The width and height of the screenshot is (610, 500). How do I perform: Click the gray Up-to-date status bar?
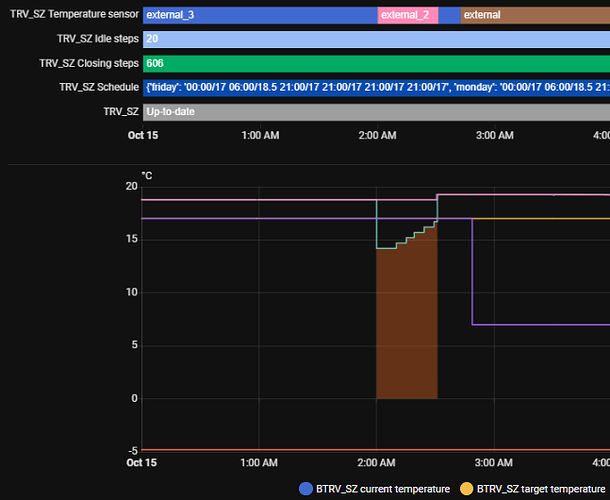pyautogui.click(x=375, y=111)
